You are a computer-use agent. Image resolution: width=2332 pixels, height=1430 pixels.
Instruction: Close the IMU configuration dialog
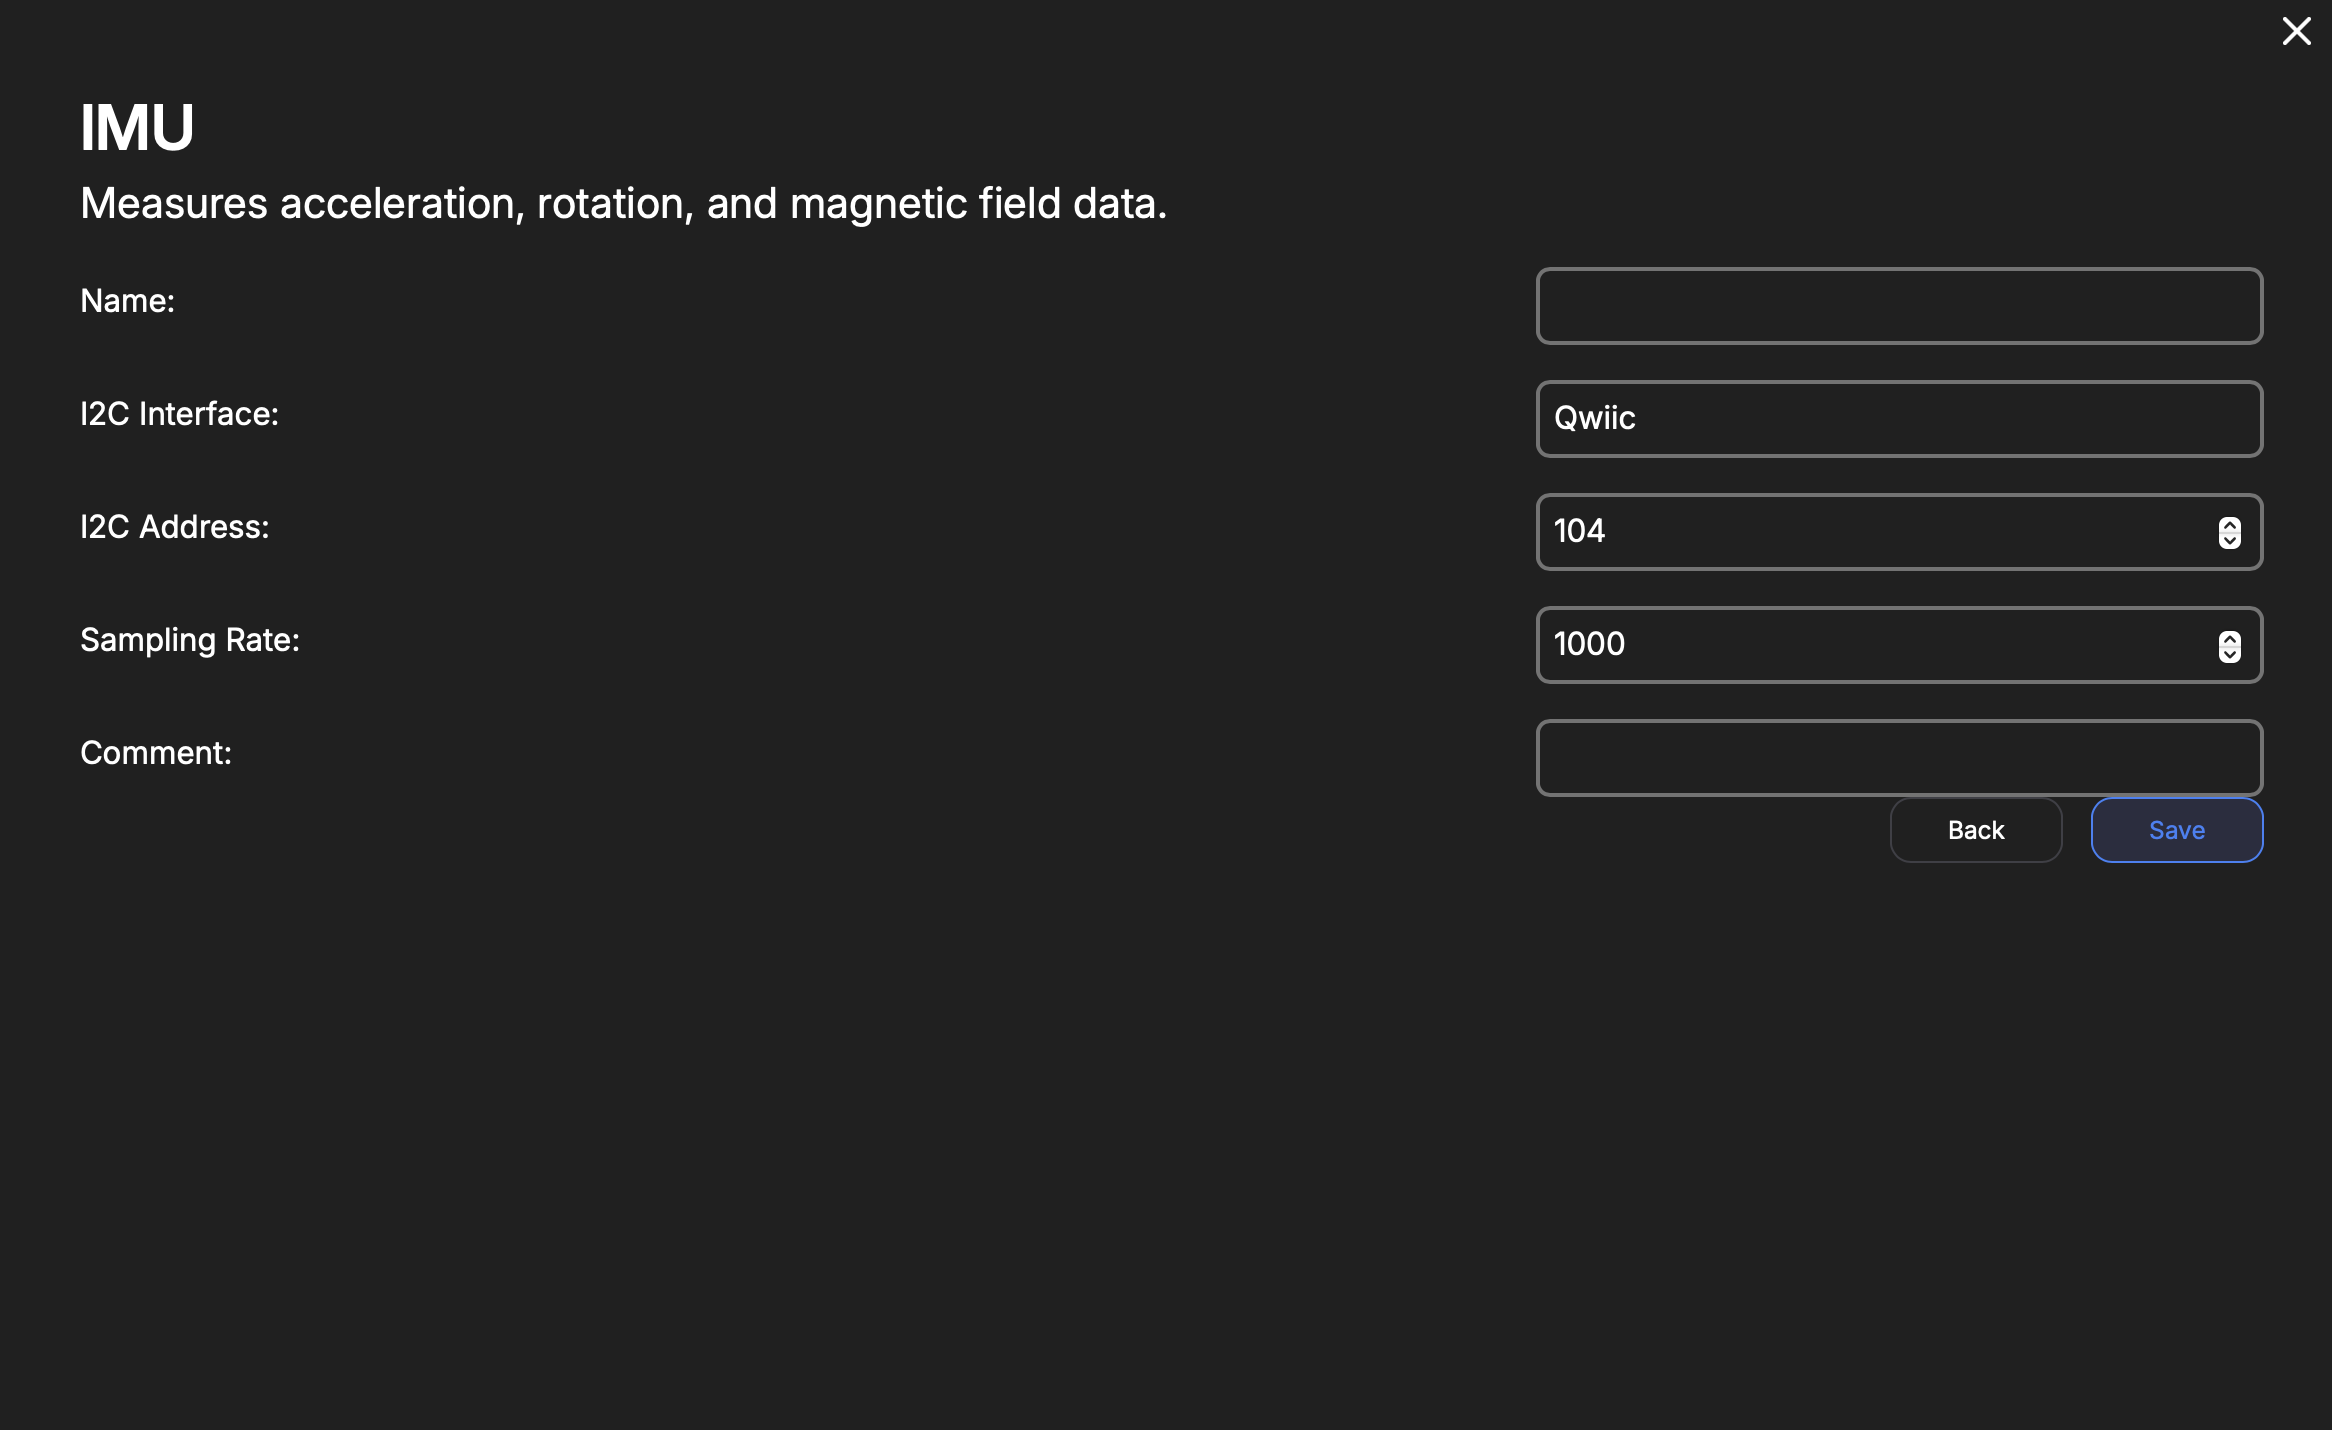click(2296, 31)
